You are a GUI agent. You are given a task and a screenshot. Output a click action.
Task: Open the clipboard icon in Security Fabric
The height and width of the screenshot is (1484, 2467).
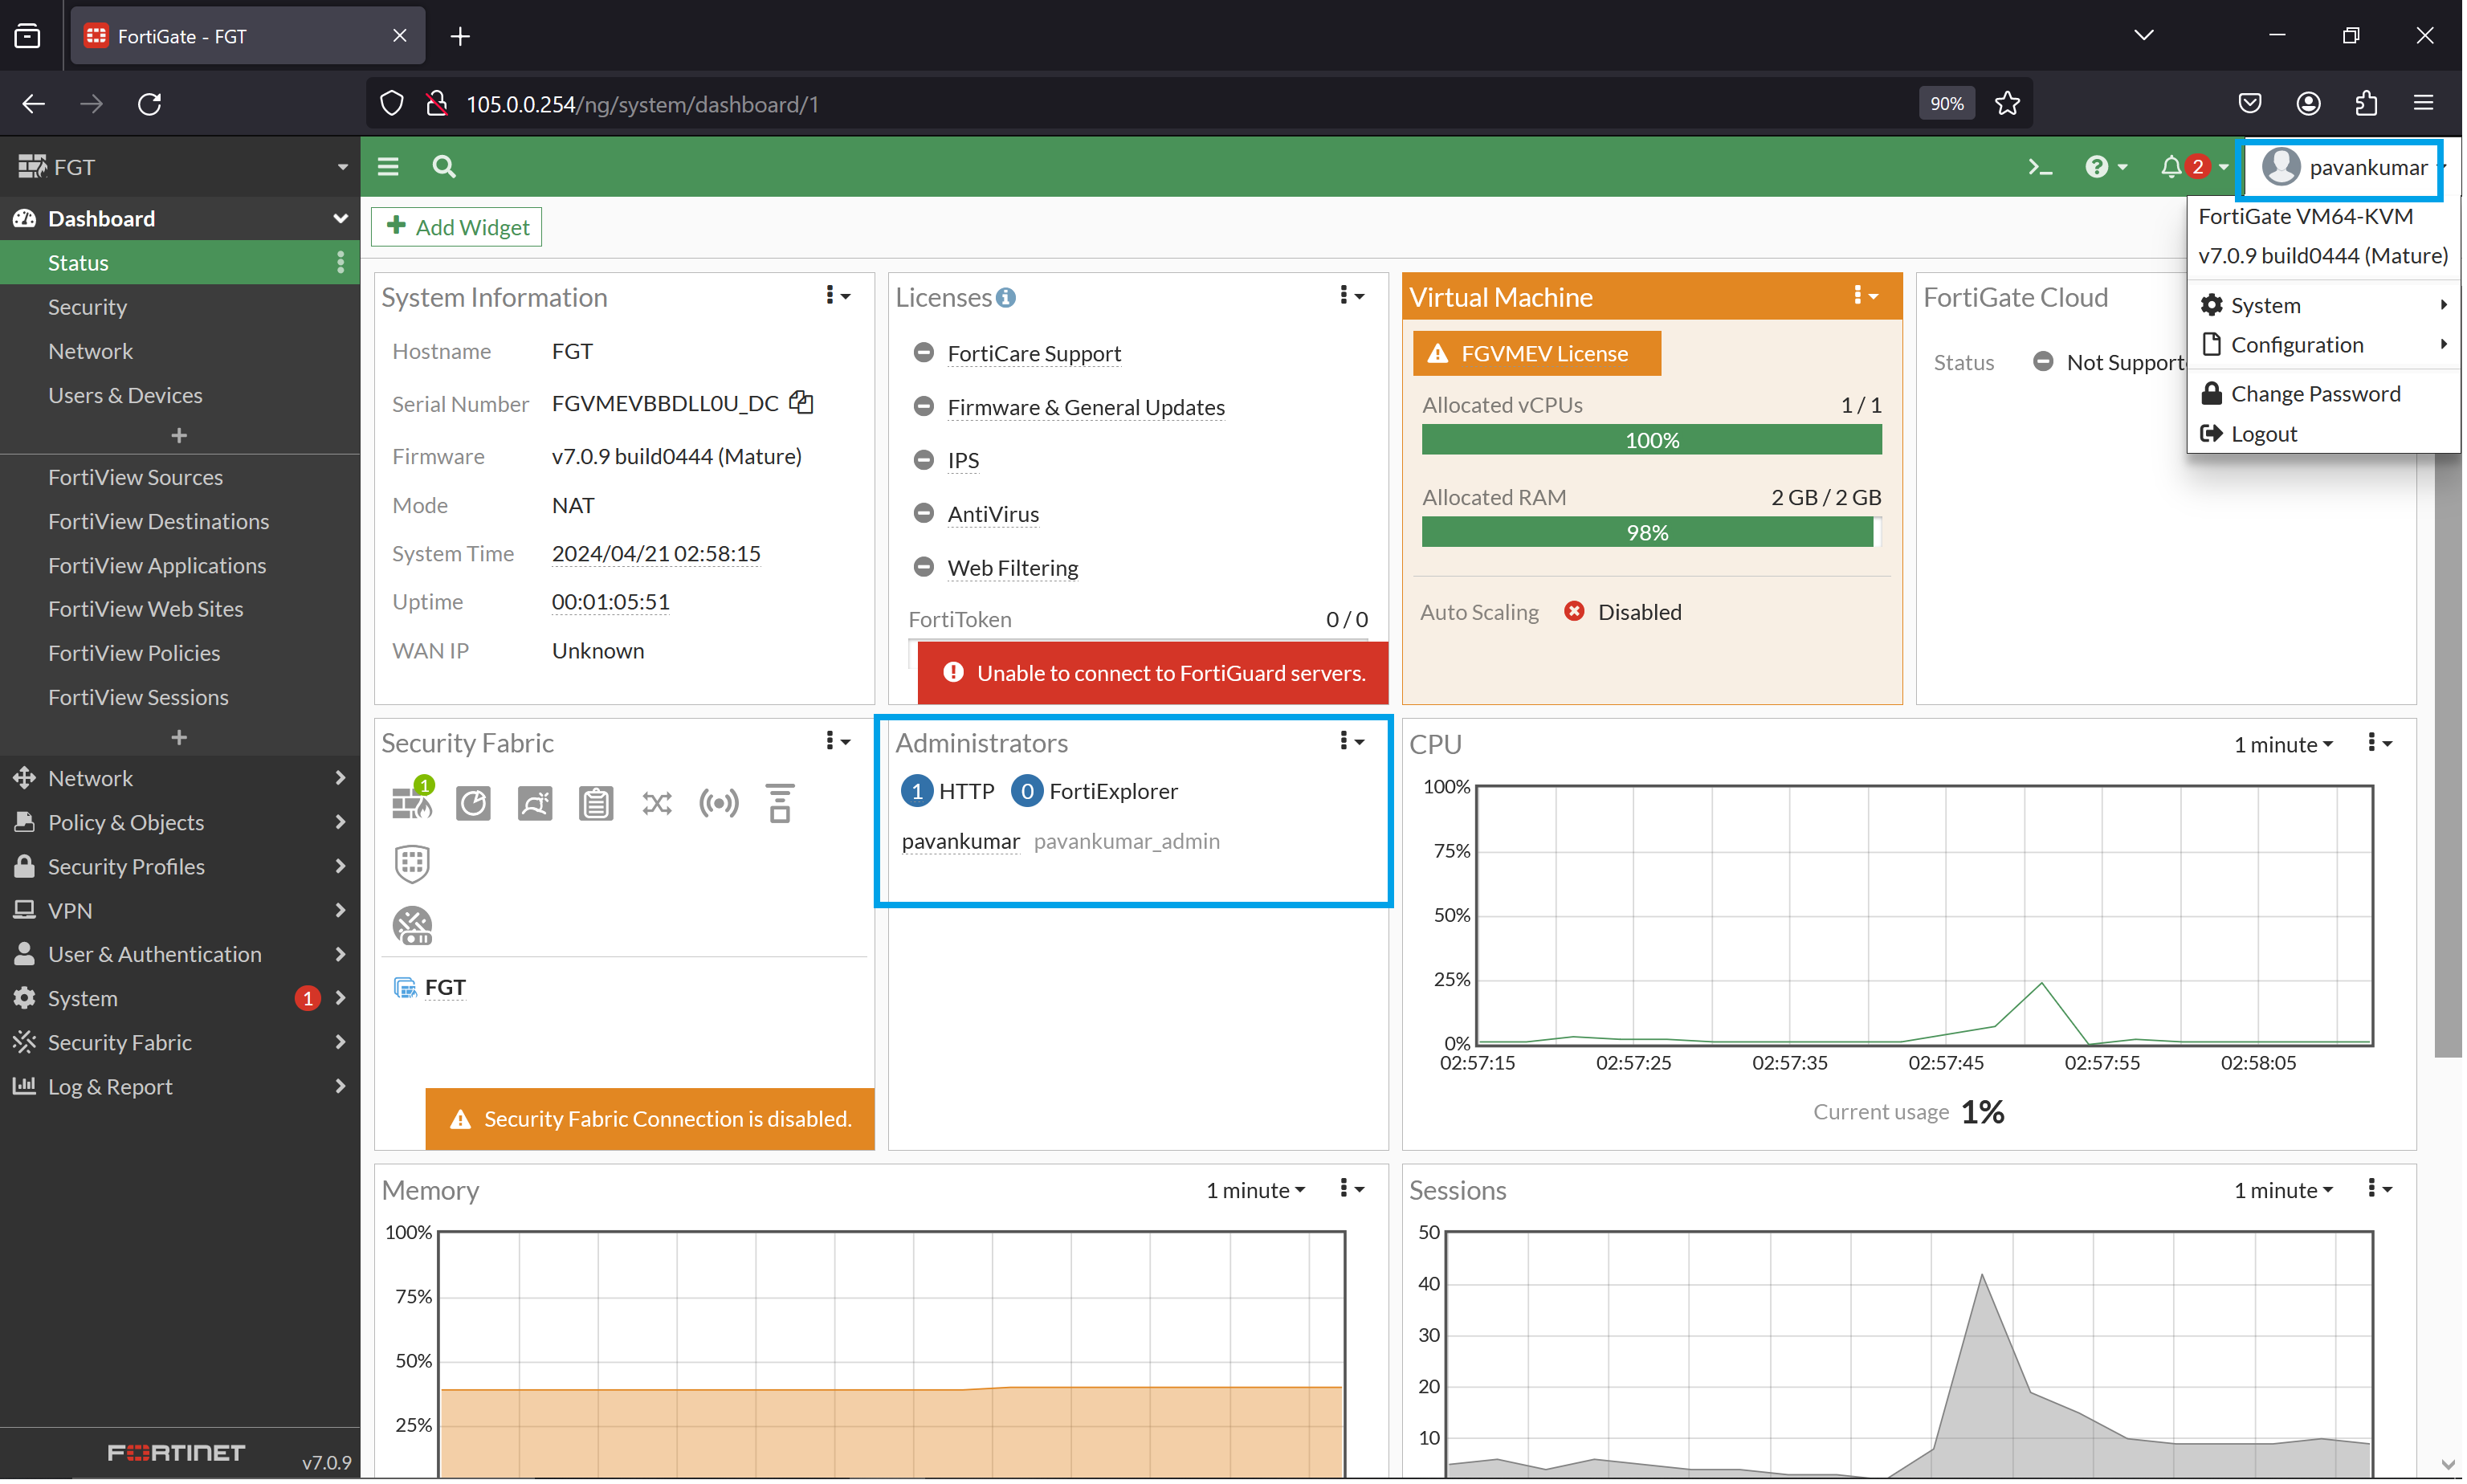(x=596, y=802)
